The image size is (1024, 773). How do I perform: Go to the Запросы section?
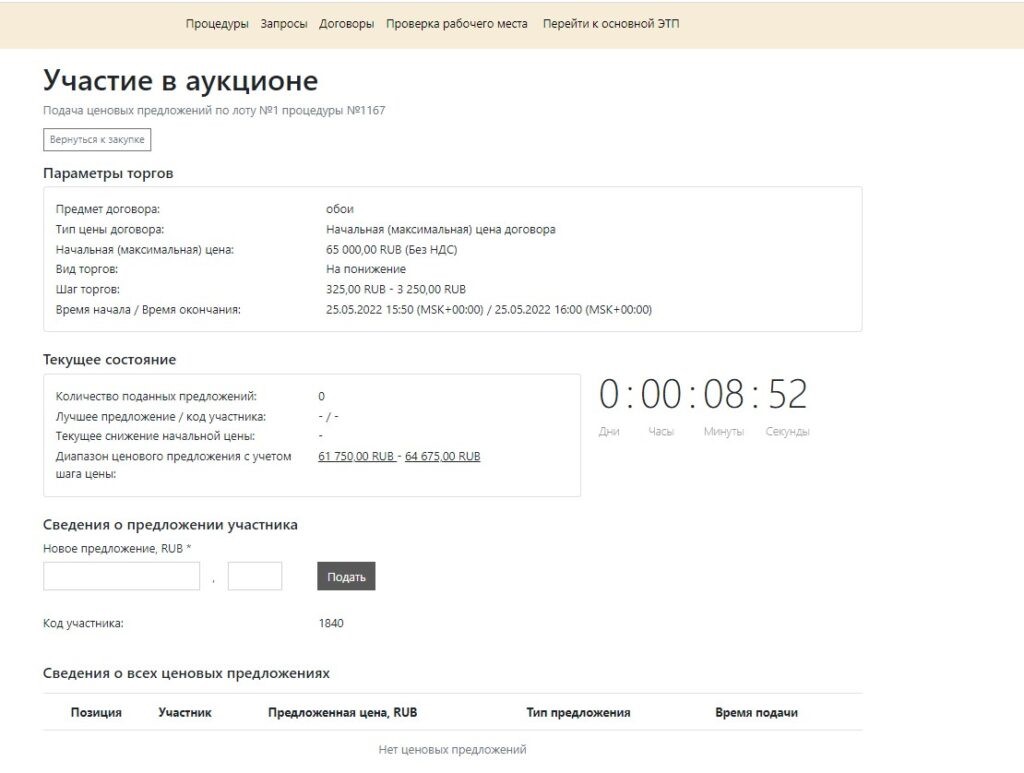[284, 24]
